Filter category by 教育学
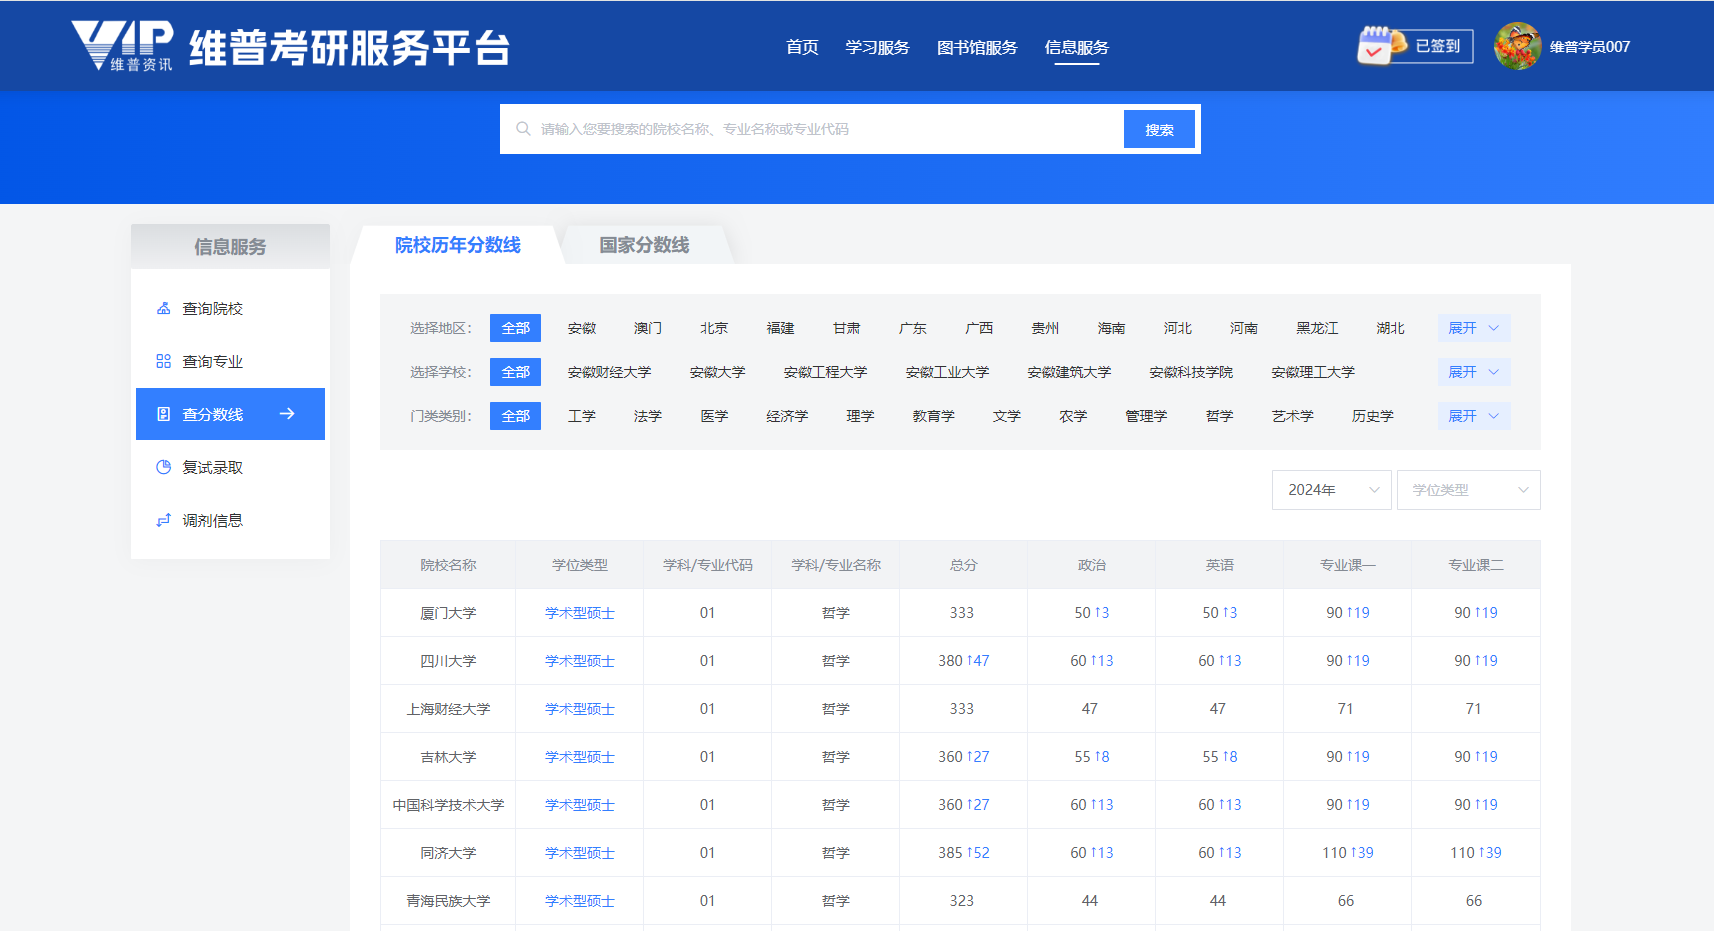The width and height of the screenshot is (1714, 931). click(933, 416)
